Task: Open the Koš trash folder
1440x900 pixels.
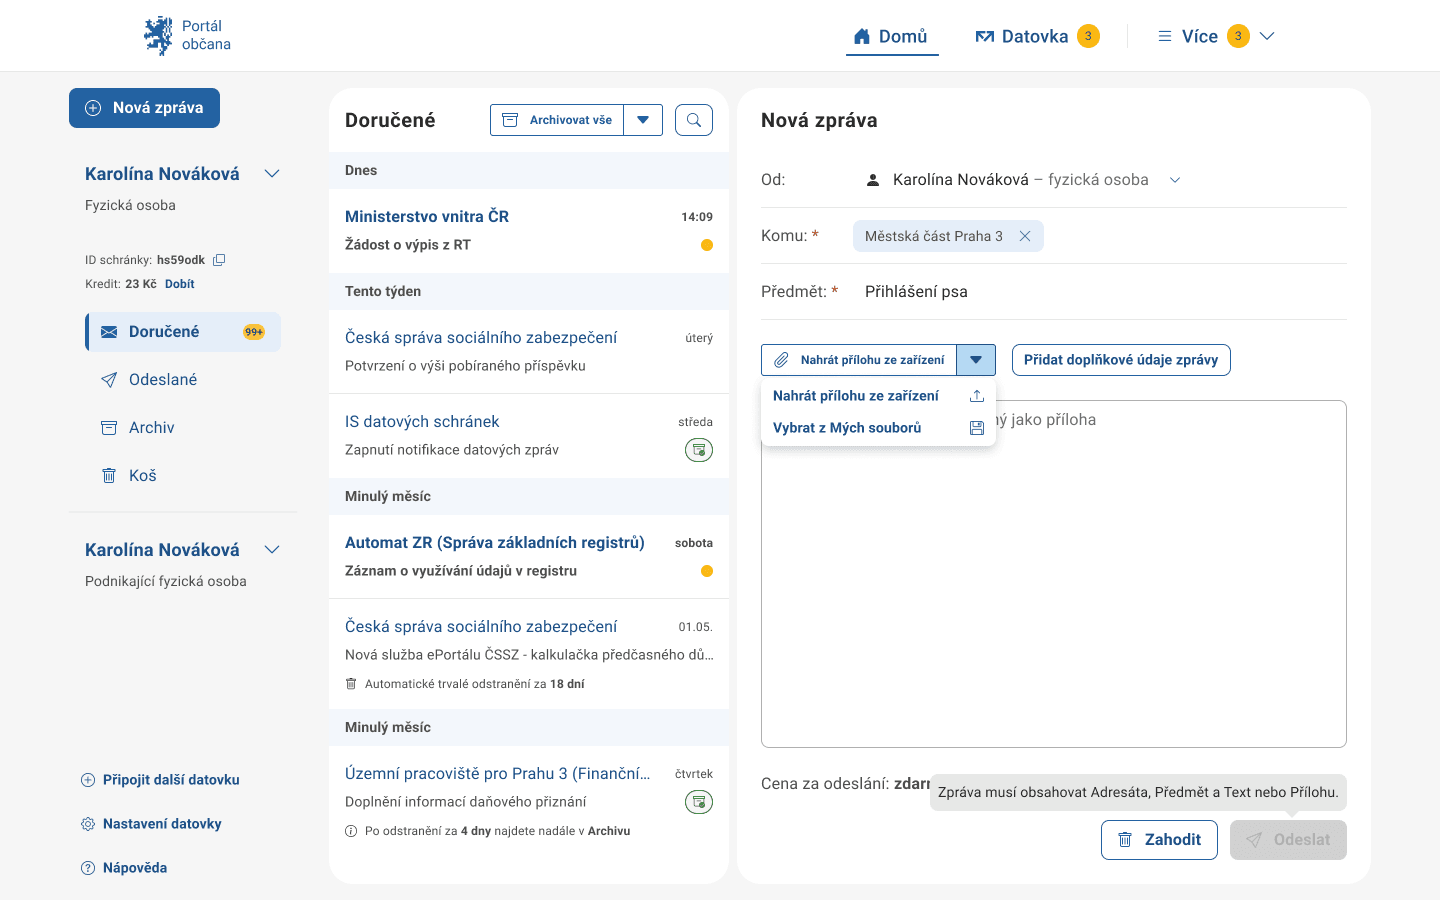Action: [142, 476]
